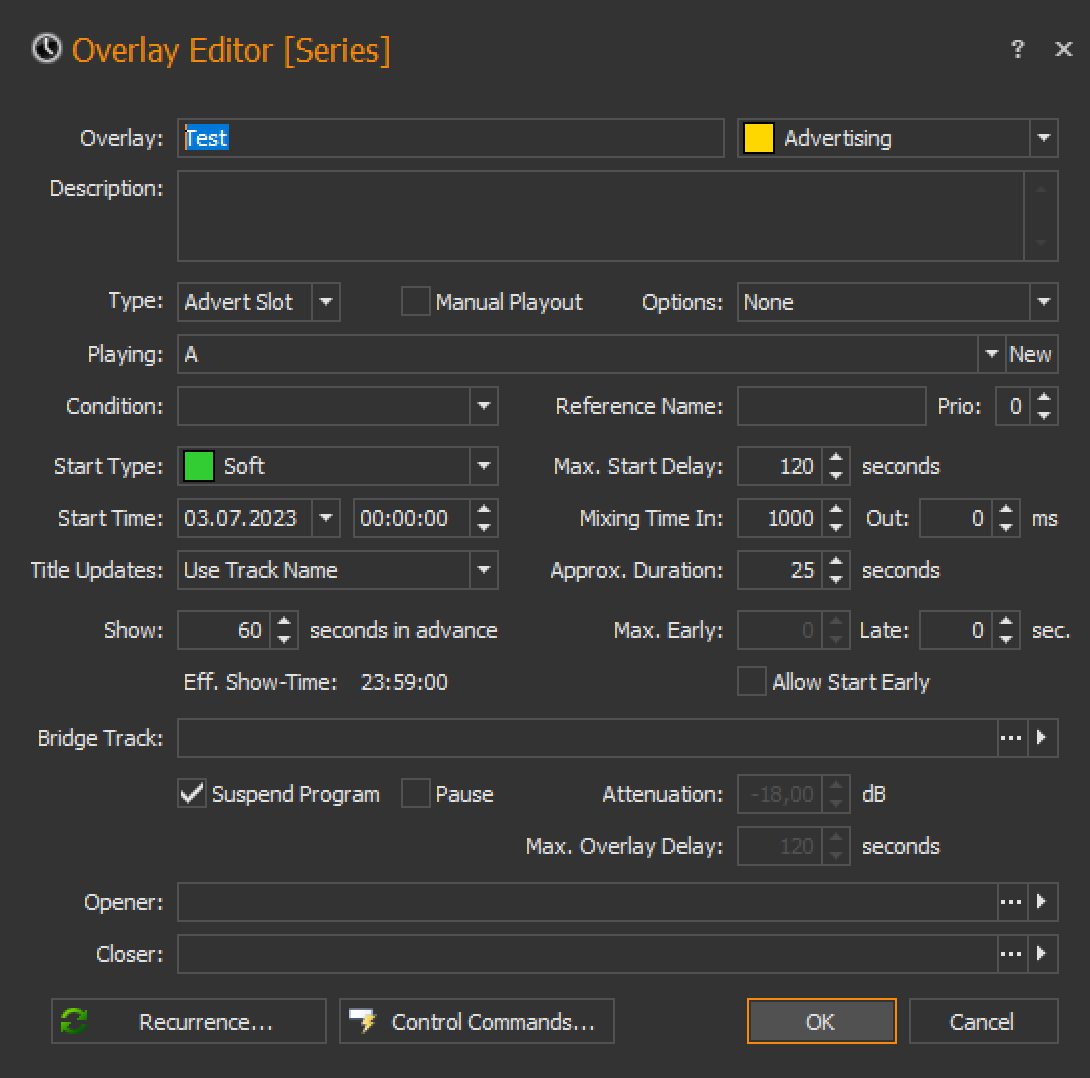
Task: Preview the Closer track with play arrow
Action: pos(1042,954)
